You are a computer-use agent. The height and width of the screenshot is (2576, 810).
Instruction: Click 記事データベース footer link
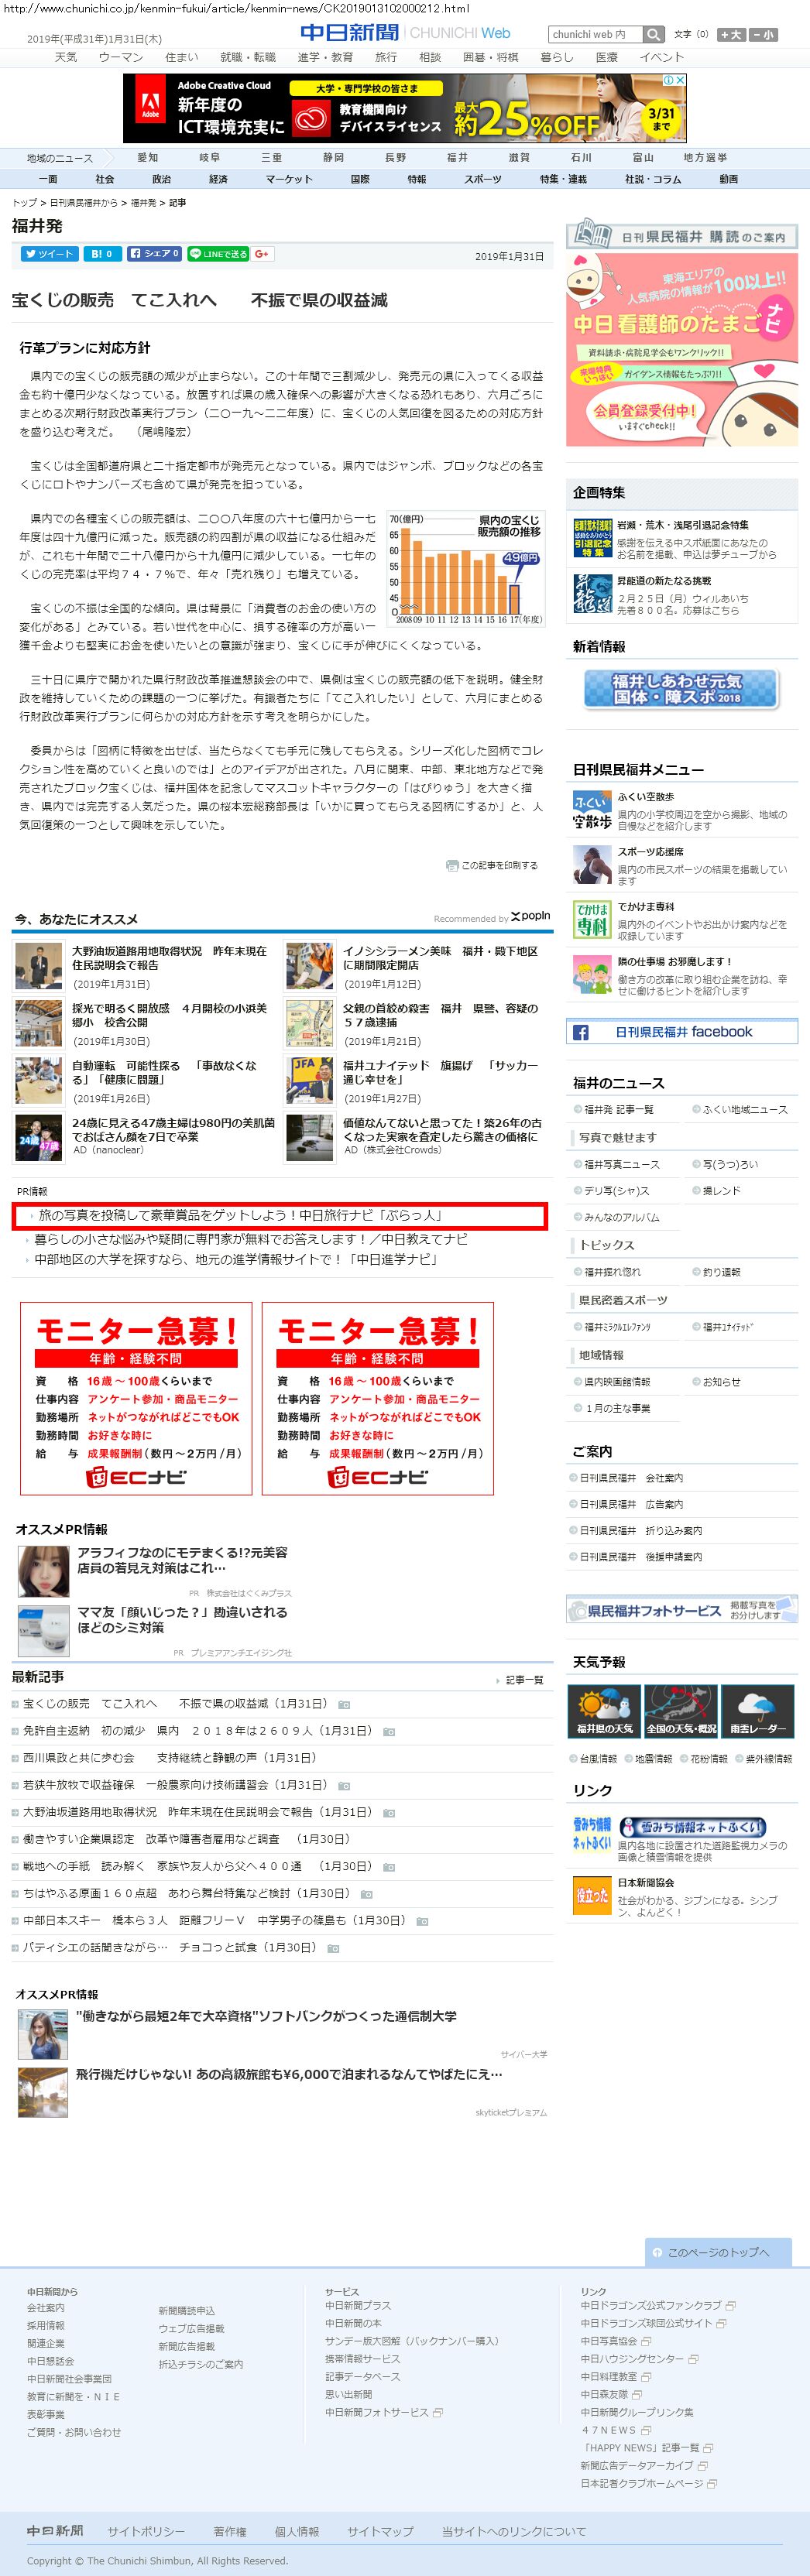coord(362,2376)
